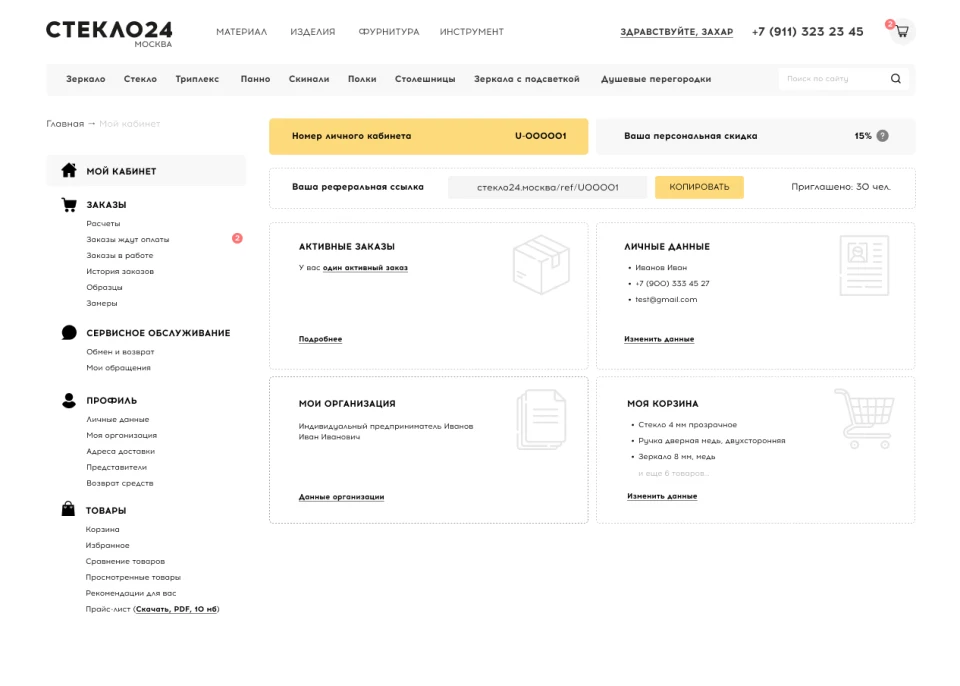
Task: Click Изменить данные under Личные данные
Action: pos(659,339)
